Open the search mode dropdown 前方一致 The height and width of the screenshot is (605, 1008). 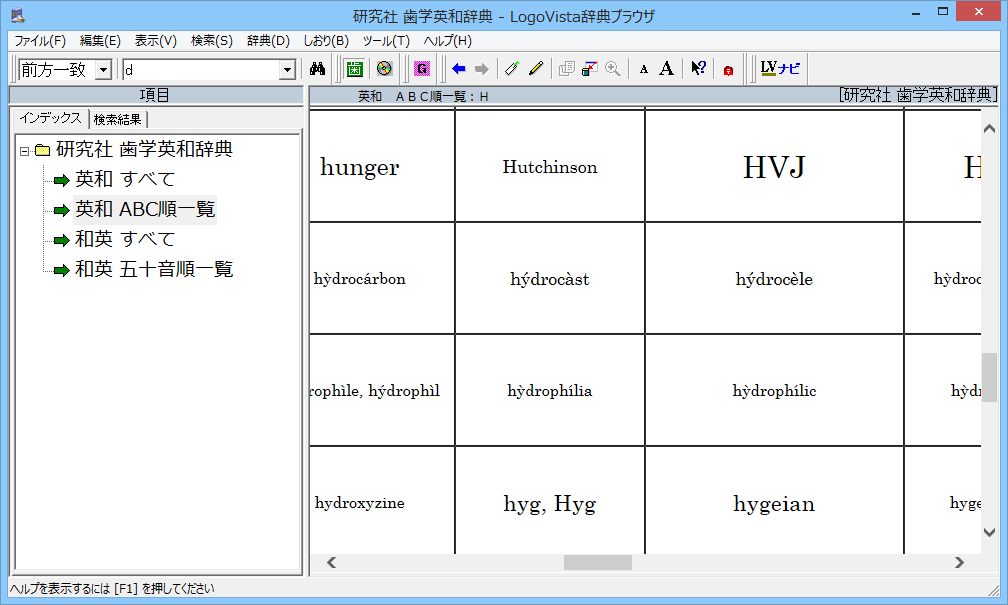point(103,70)
